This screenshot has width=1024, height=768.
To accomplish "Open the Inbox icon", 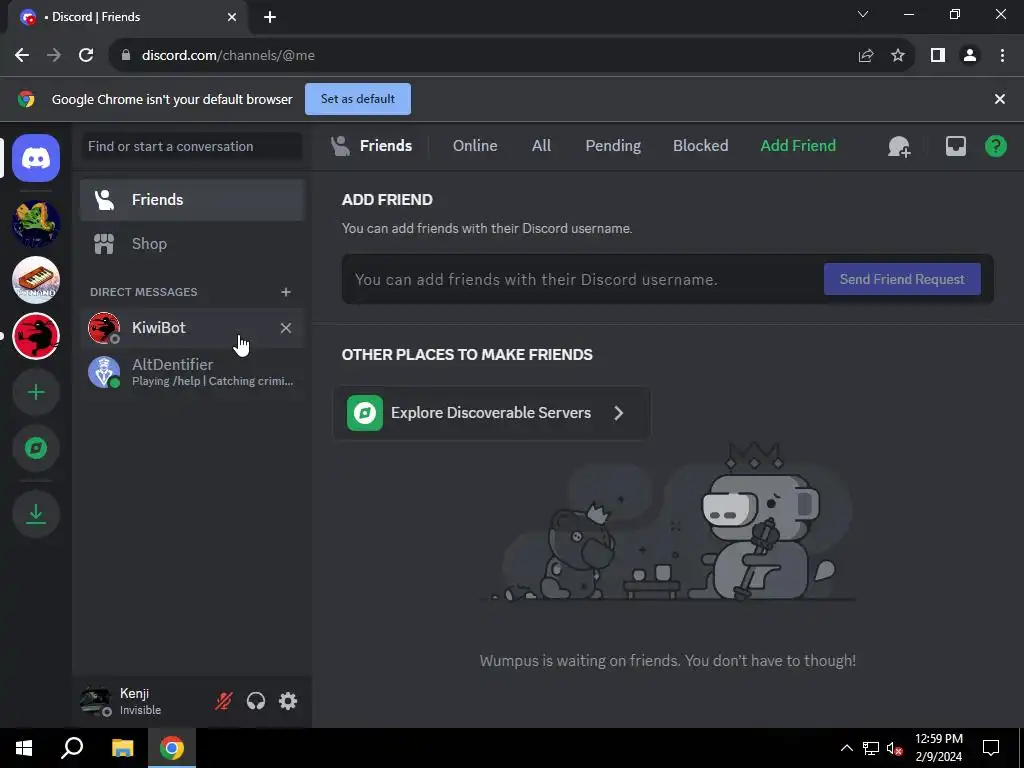I will pos(955,146).
